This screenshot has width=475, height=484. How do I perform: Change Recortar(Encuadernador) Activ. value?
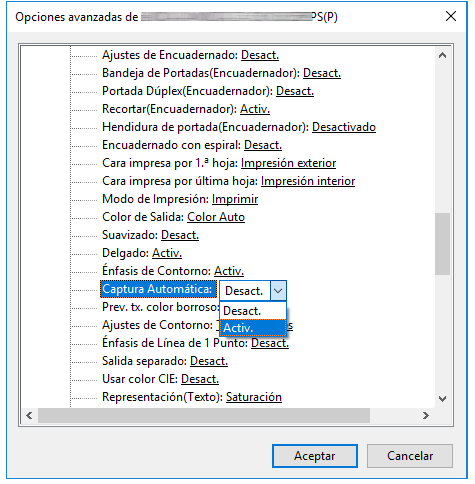pyautogui.click(x=255, y=109)
